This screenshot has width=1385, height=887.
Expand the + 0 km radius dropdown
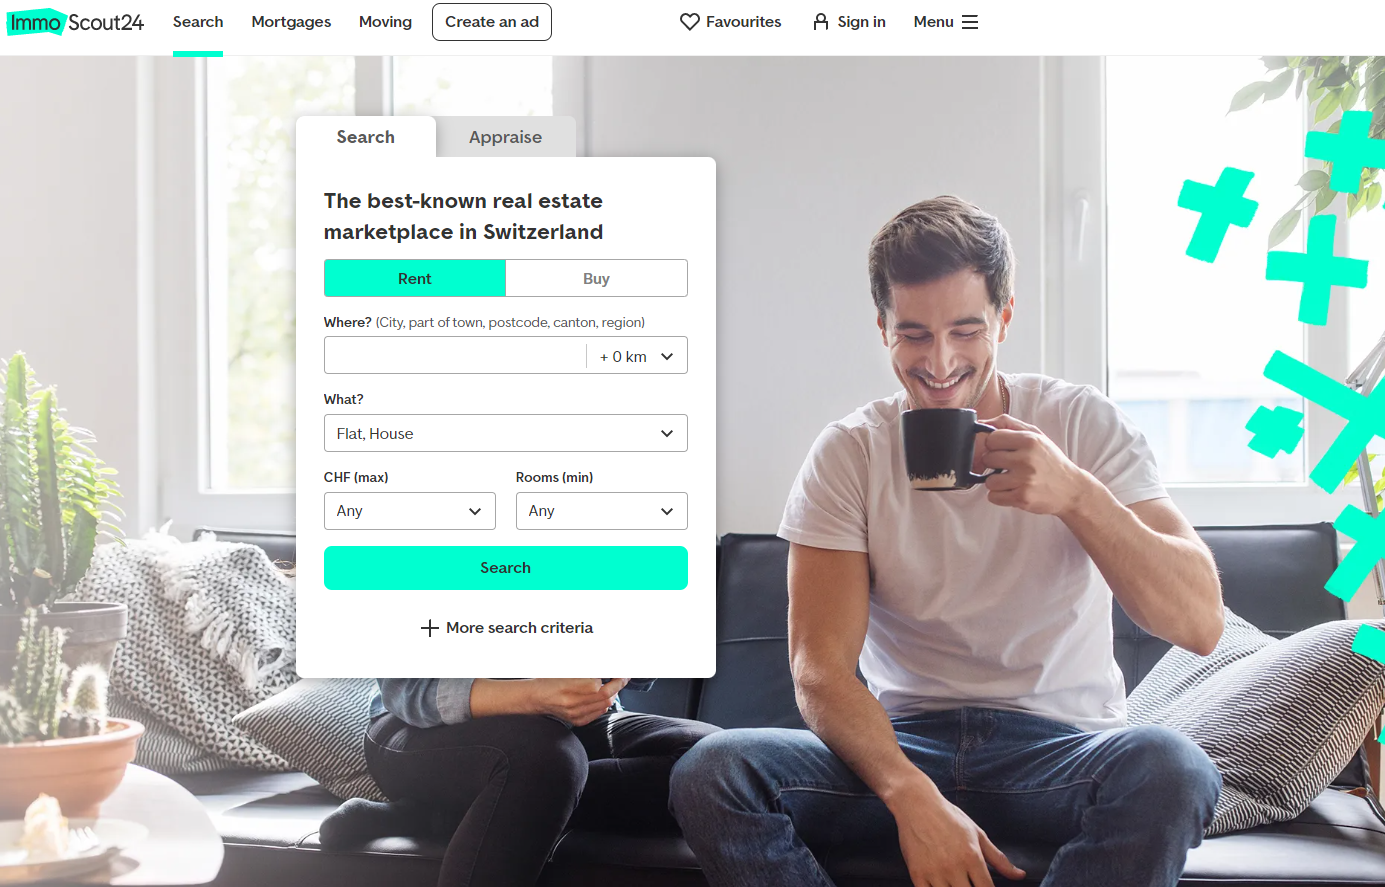click(637, 356)
